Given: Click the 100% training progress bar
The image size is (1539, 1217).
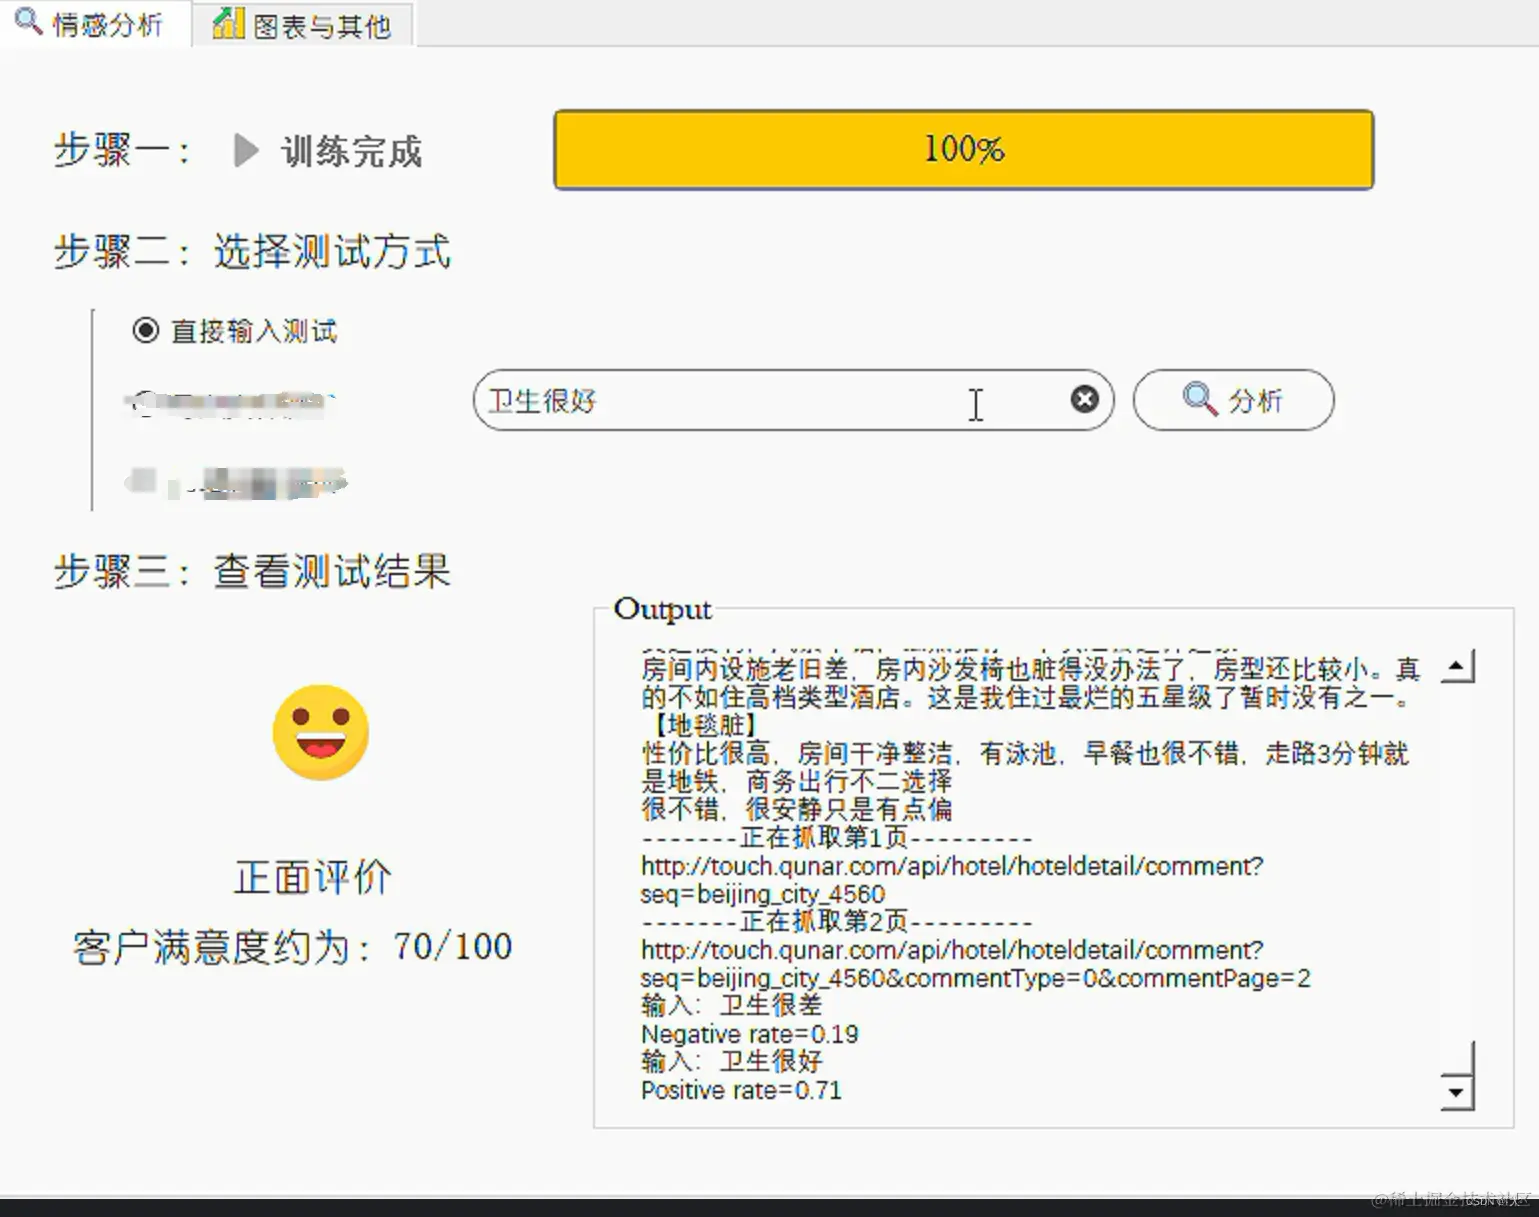Looking at the screenshot, I should [x=963, y=149].
